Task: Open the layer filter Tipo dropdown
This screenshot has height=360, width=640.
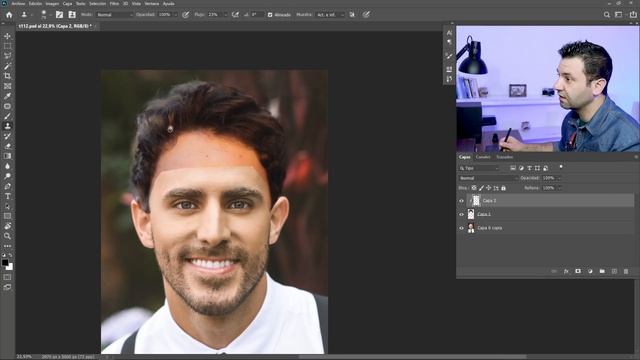Action: 479,168
